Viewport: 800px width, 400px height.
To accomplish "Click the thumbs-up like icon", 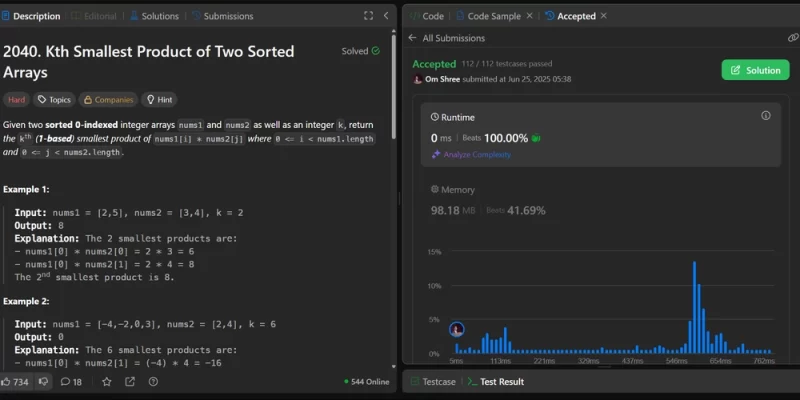I will [x=8, y=382].
